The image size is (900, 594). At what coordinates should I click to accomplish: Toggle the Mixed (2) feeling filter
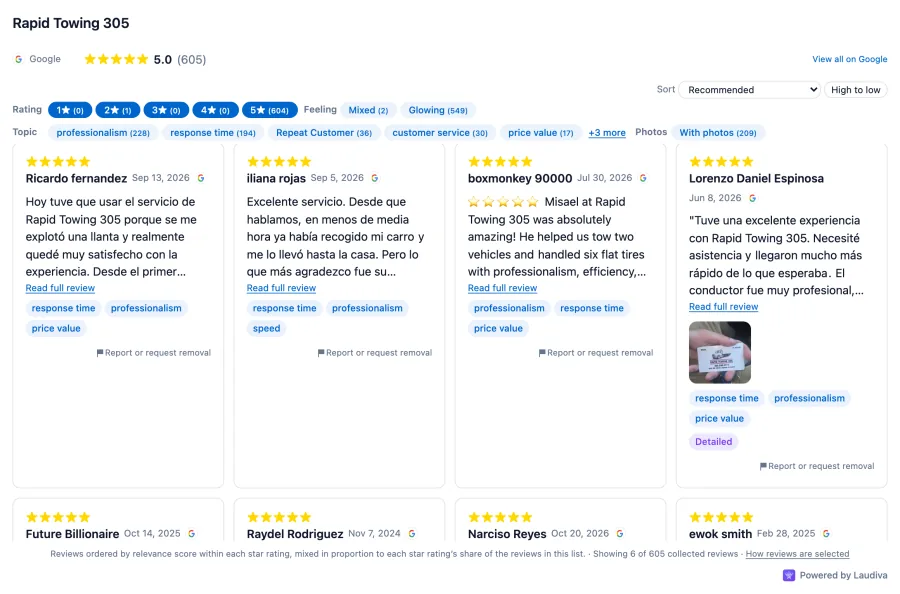pyautogui.click(x=368, y=110)
